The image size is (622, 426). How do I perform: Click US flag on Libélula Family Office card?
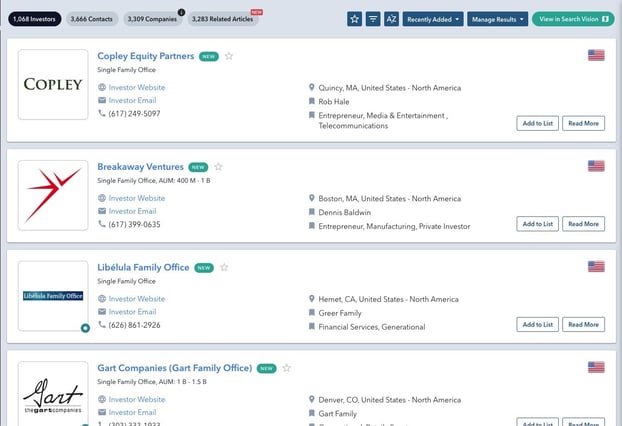tap(596, 267)
